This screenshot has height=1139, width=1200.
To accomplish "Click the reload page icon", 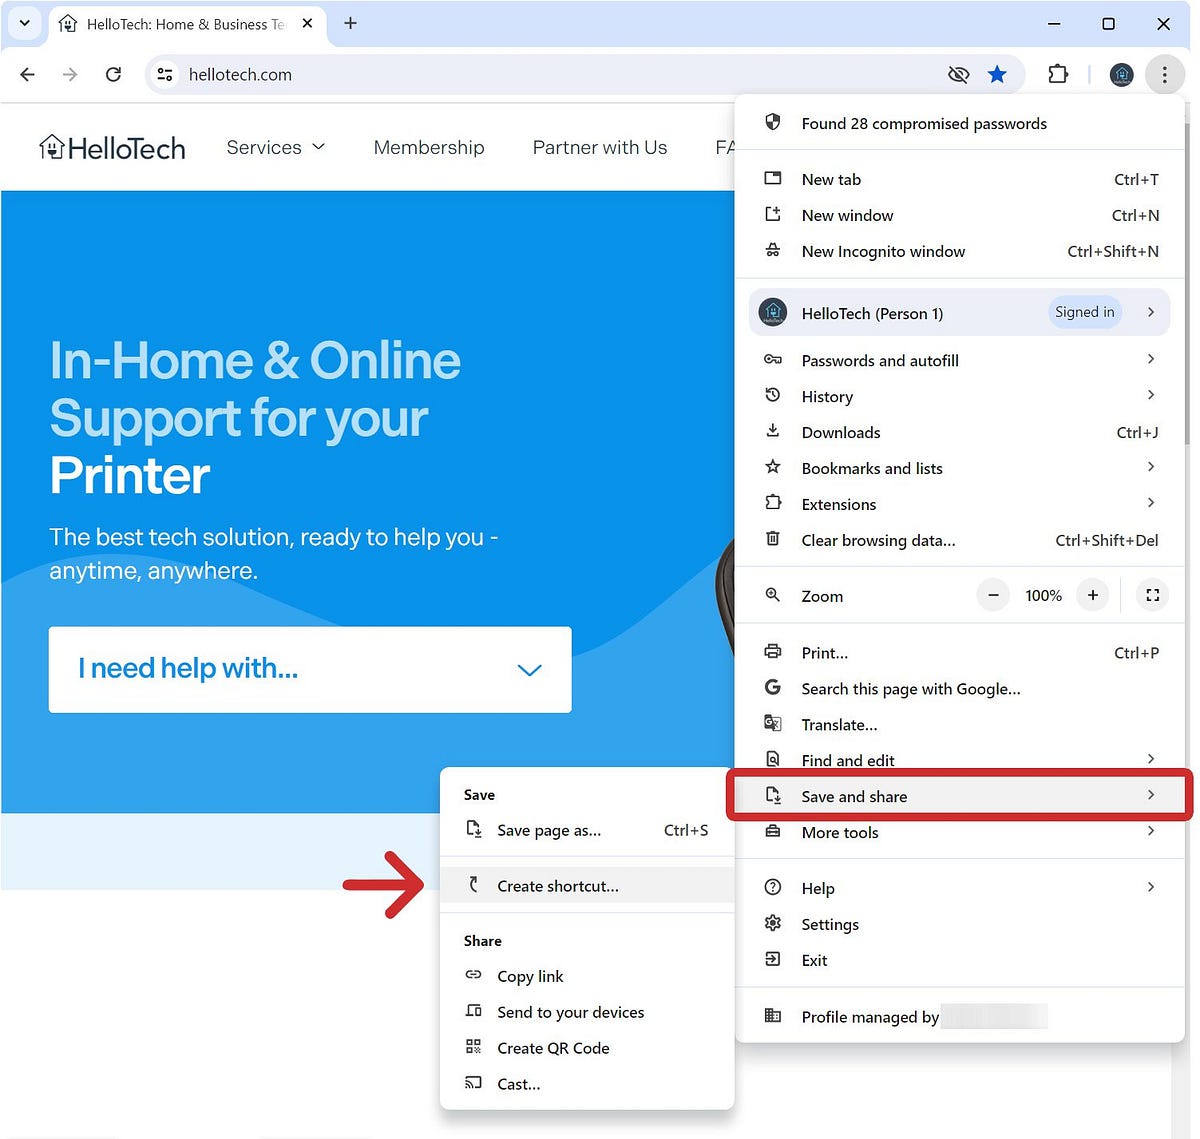I will click(x=113, y=74).
